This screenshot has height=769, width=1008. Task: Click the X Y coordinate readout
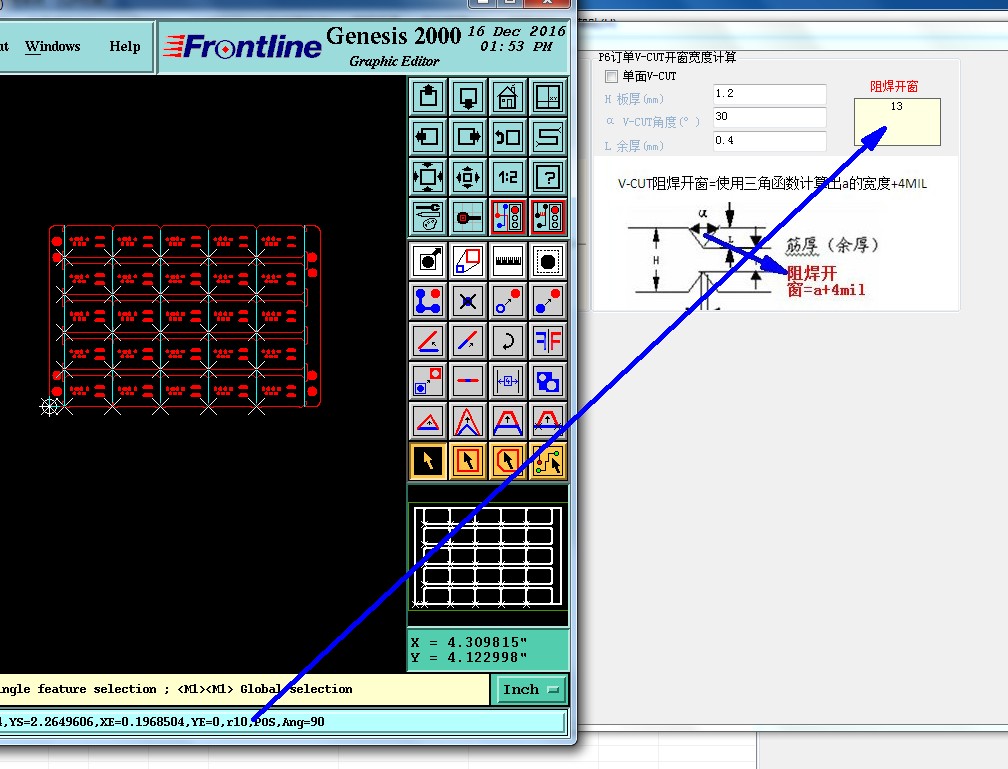[488, 649]
